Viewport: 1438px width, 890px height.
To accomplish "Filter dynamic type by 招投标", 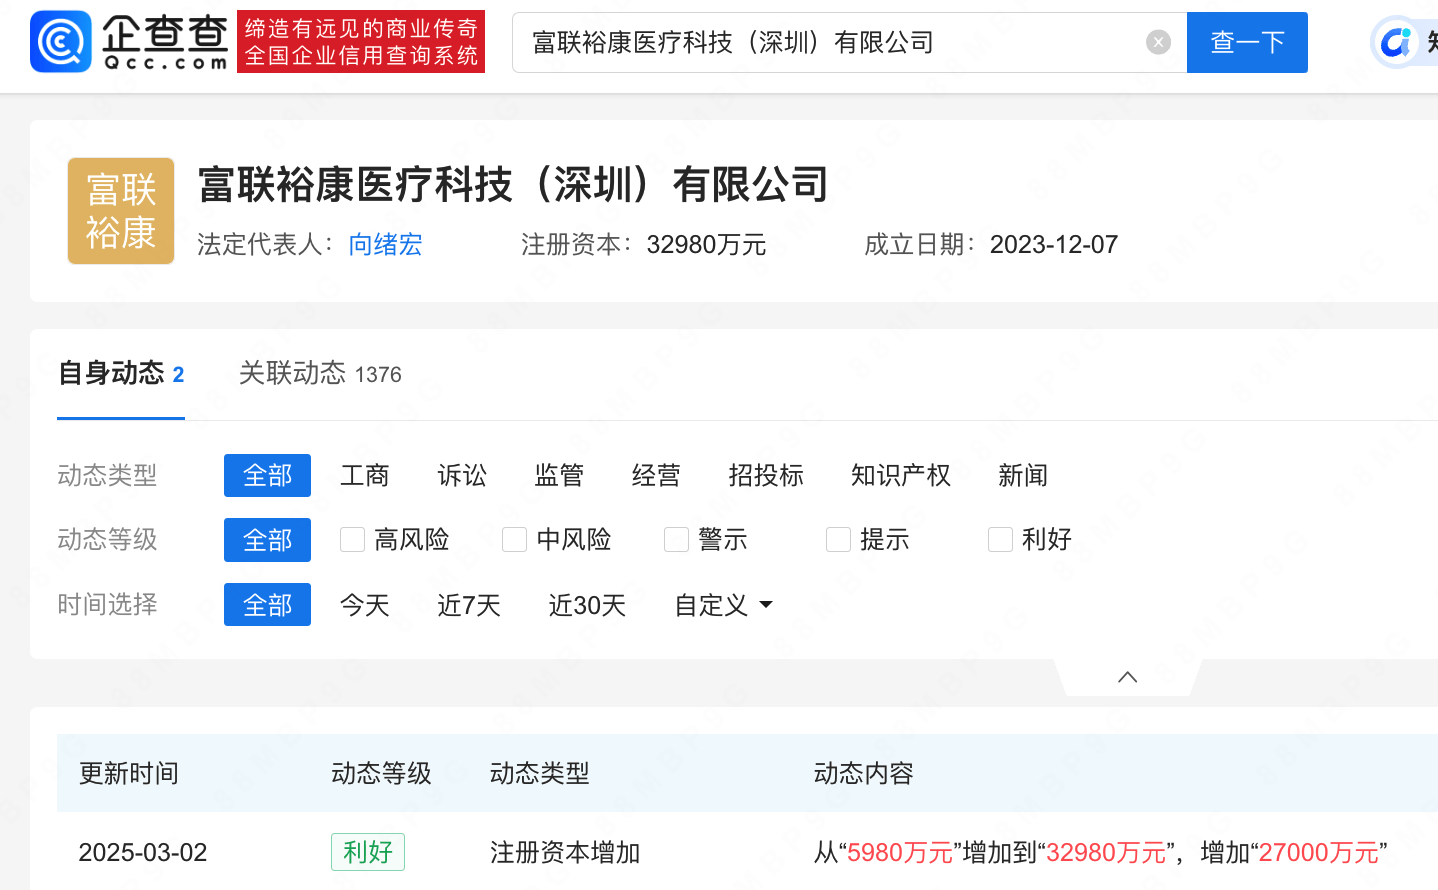I will click(x=765, y=475).
